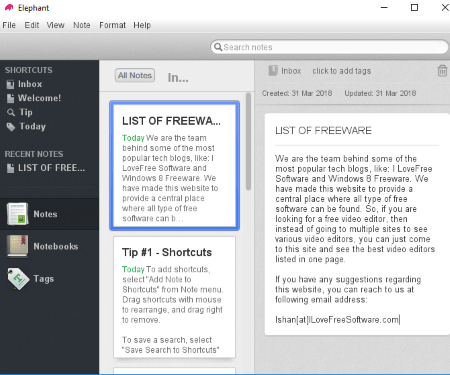The height and width of the screenshot is (375, 450).
Task: Click the Inbox notebook label in editor
Action: pos(291,71)
